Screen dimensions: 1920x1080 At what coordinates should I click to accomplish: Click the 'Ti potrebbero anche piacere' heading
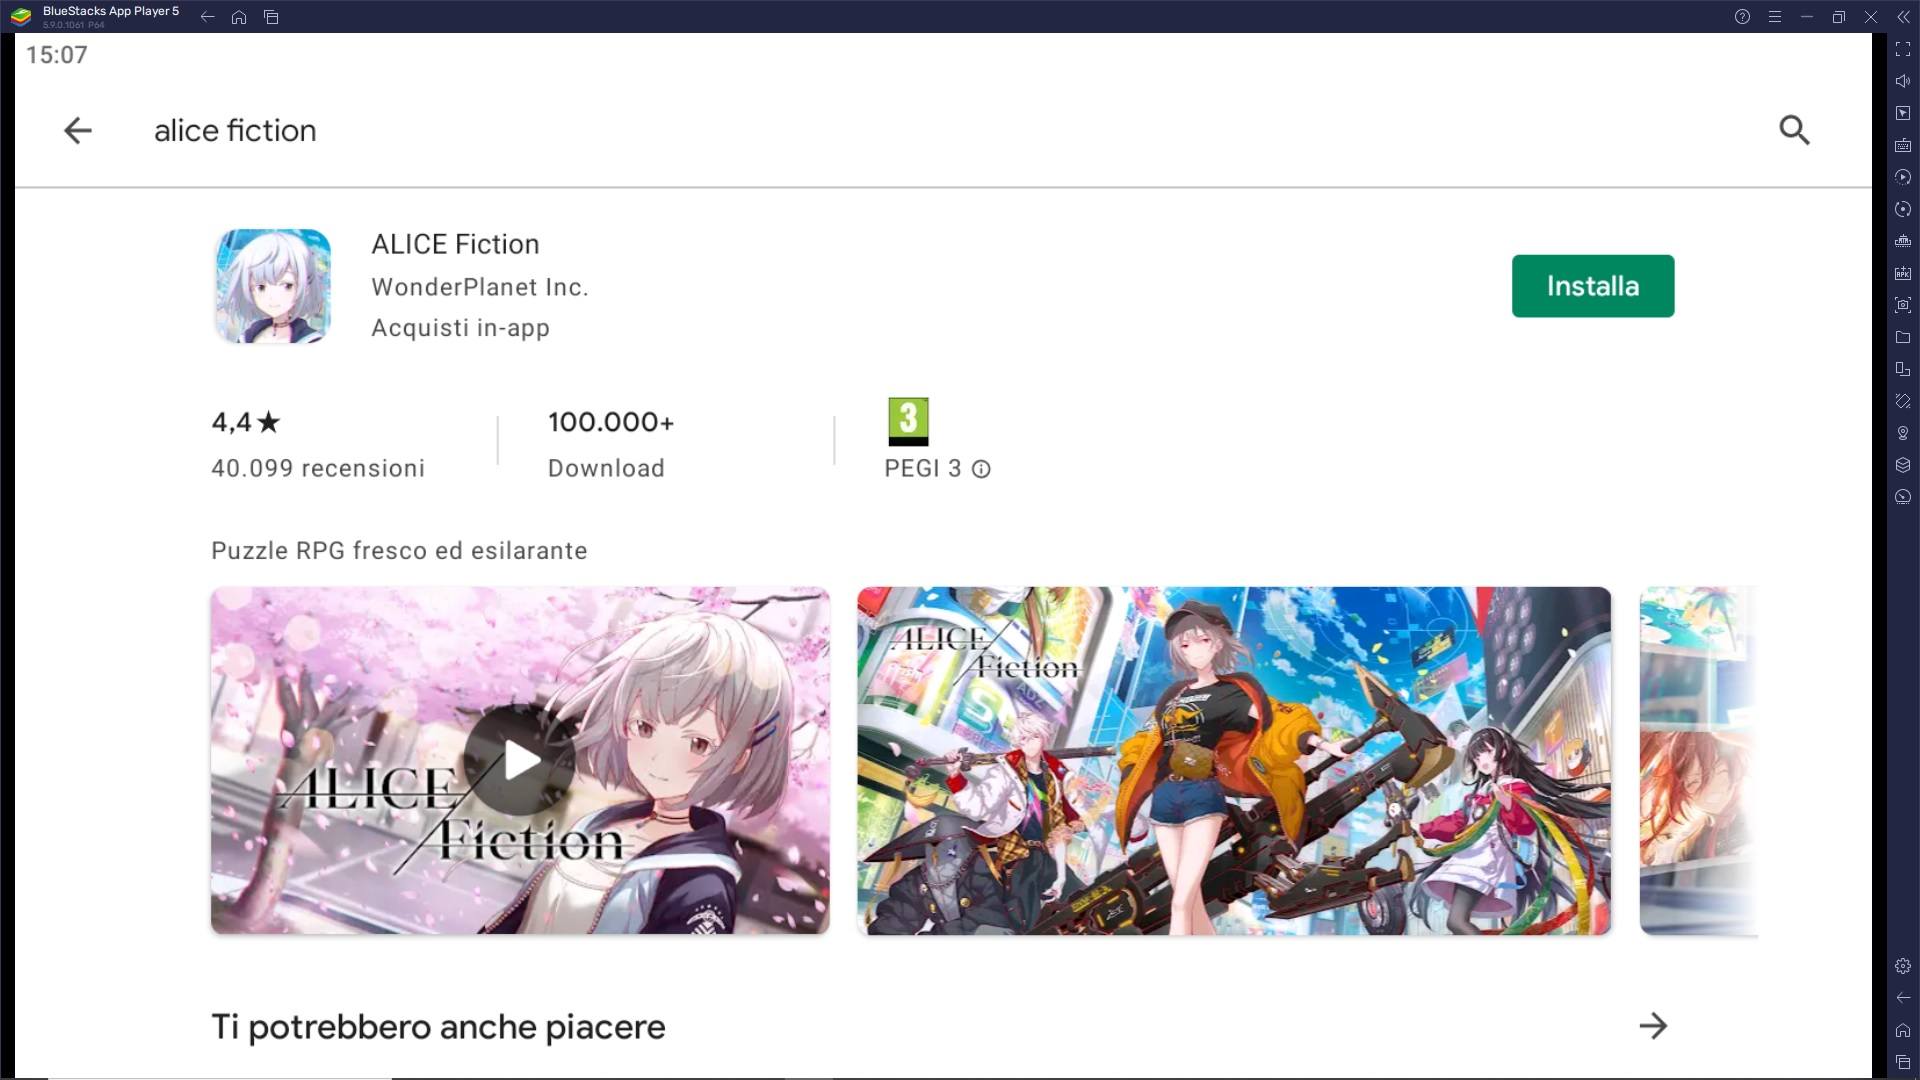pos(438,1027)
